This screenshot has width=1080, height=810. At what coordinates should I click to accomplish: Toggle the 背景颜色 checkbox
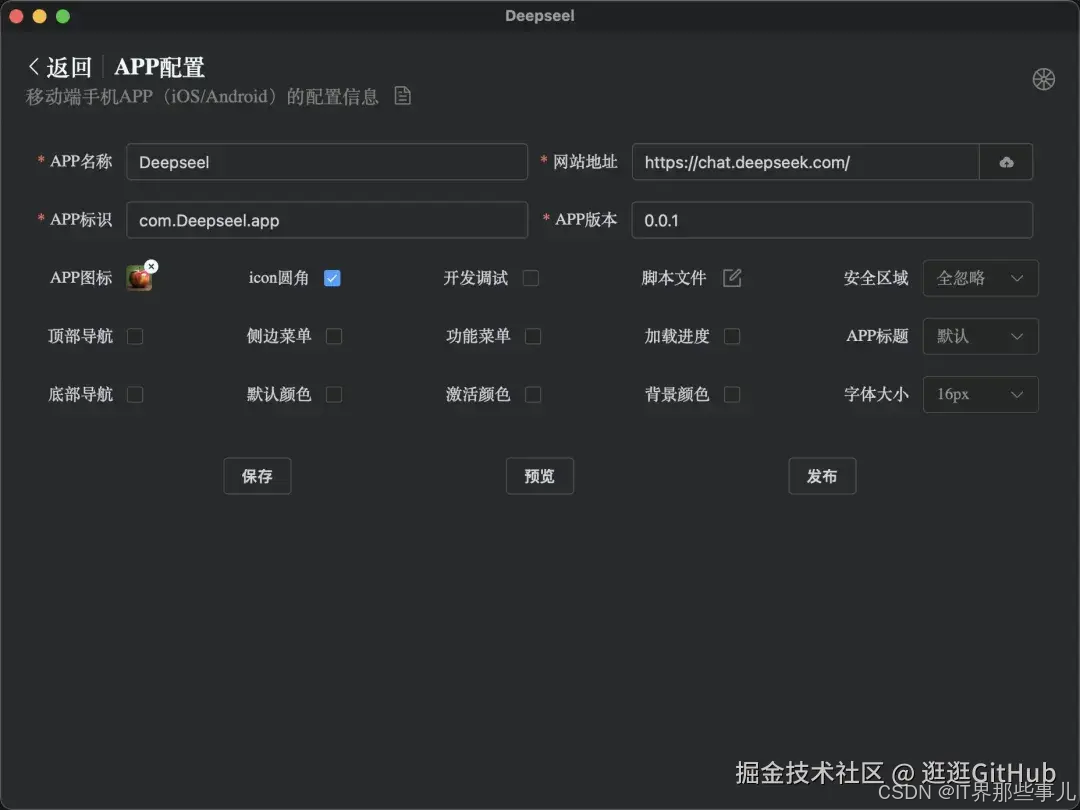coord(732,394)
